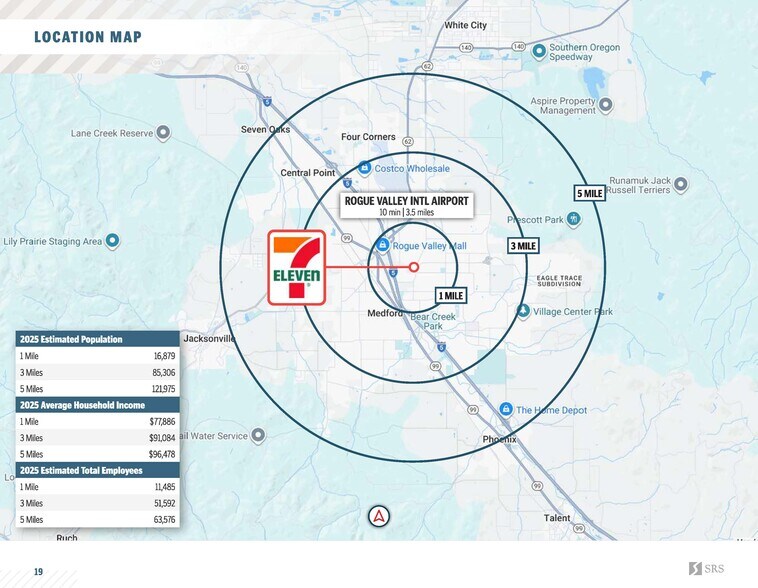Click the 1 MILE radius label
Screen dimensions: 758x588
coord(451,296)
